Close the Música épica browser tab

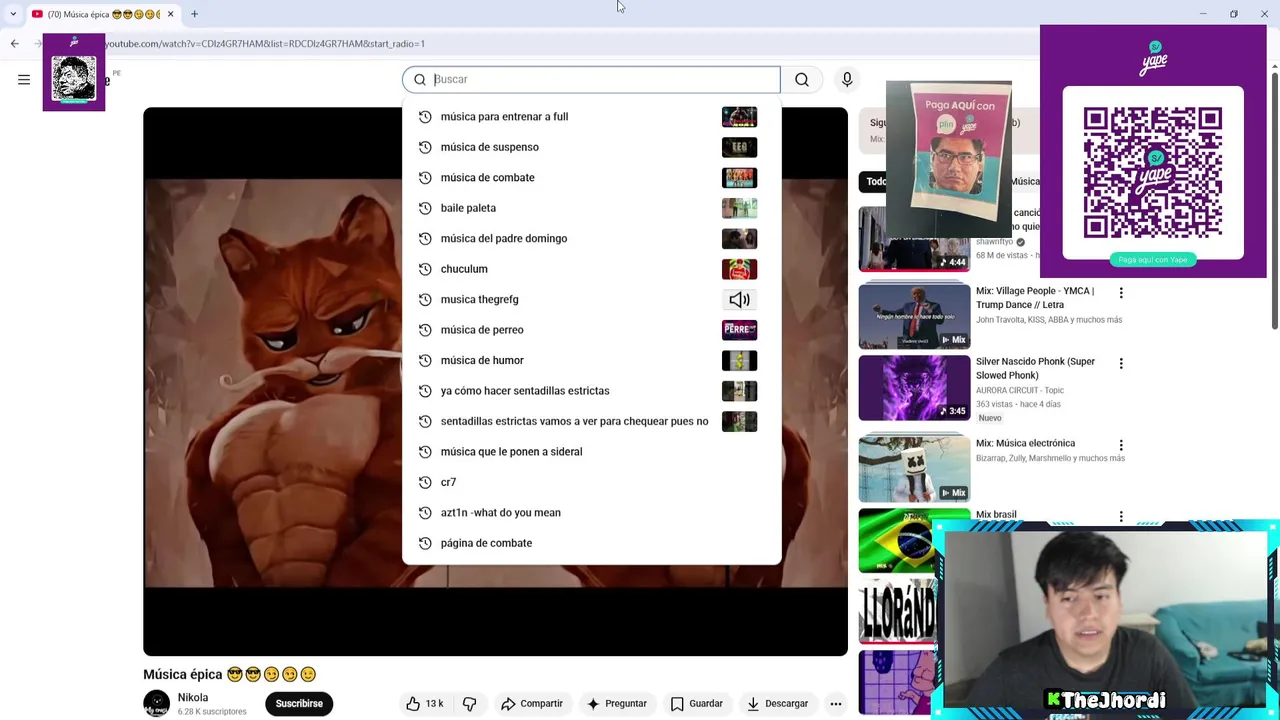coord(170,14)
